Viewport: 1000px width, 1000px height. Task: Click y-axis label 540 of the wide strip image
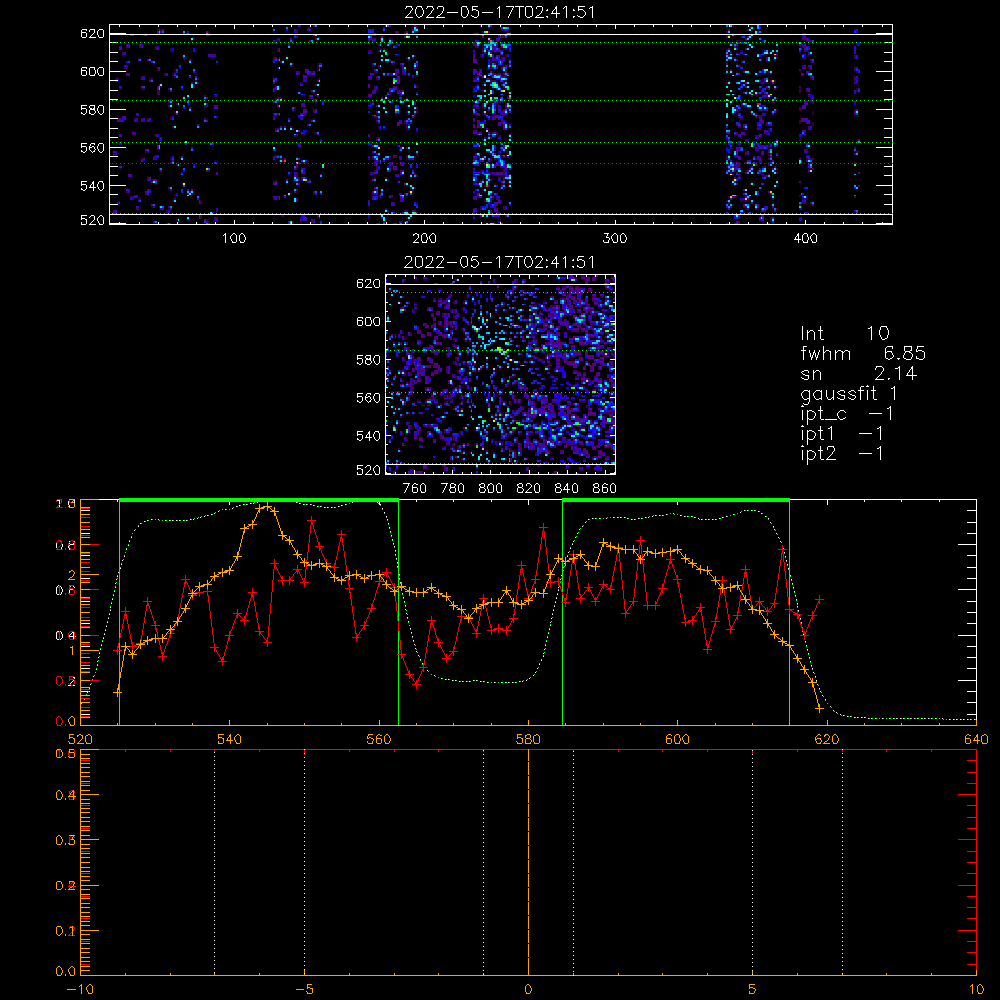[x=92, y=186]
